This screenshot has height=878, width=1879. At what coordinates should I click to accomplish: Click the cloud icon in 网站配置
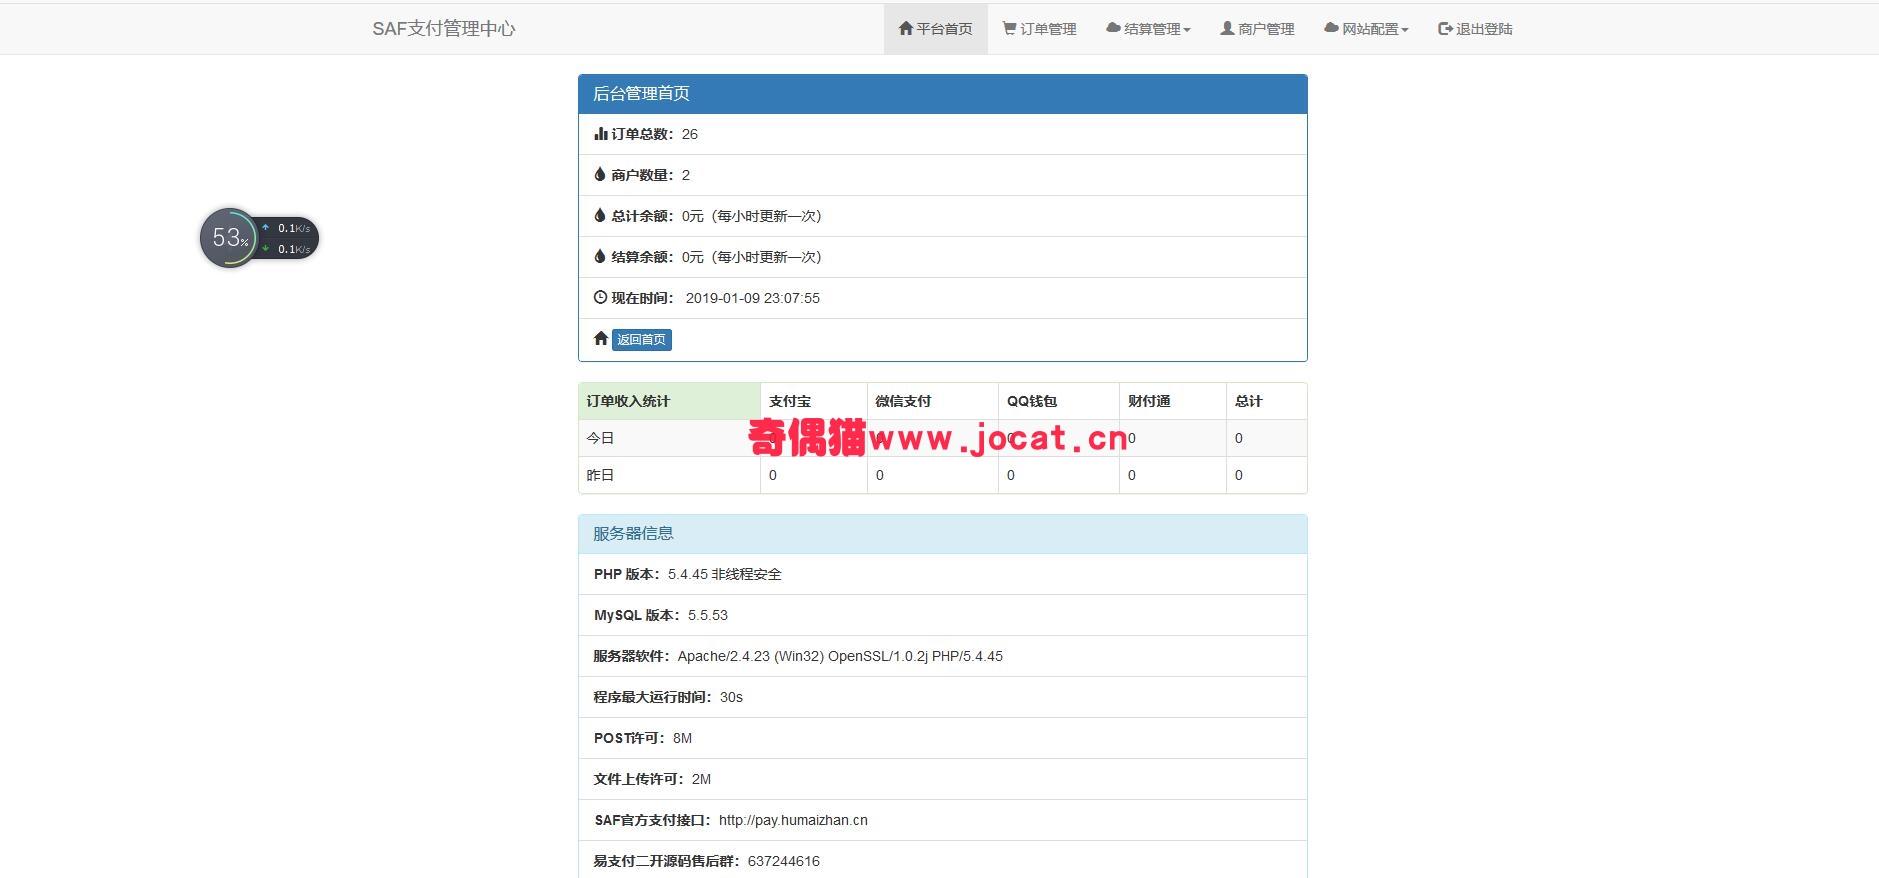click(1331, 29)
